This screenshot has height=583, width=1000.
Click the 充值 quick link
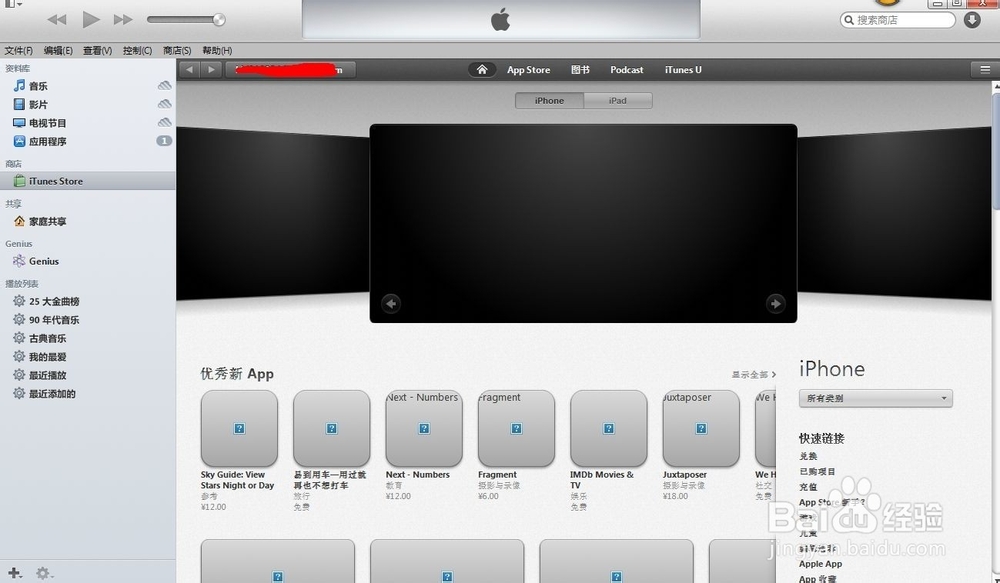point(808,487)
